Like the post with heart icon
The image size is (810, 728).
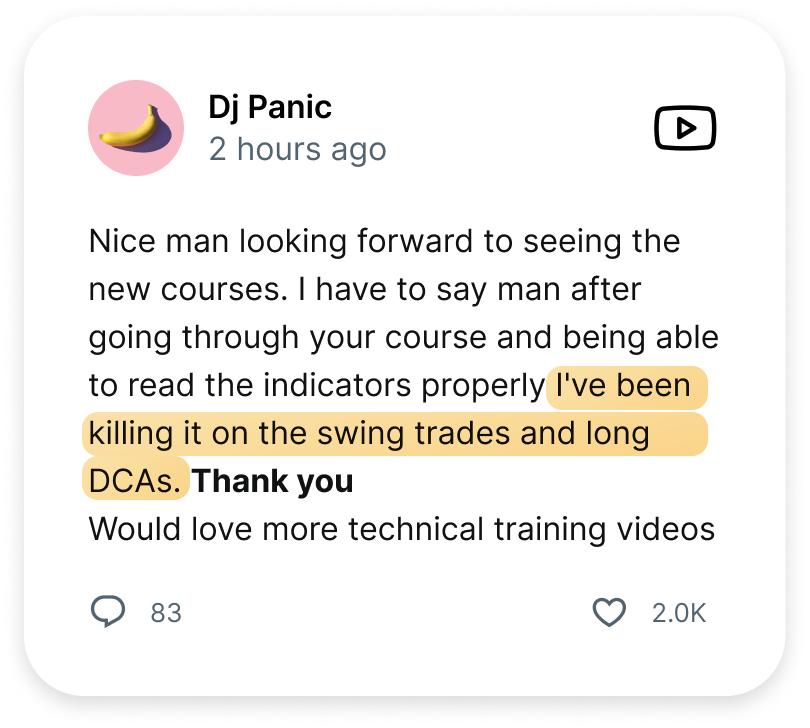(x=609, y=612)
